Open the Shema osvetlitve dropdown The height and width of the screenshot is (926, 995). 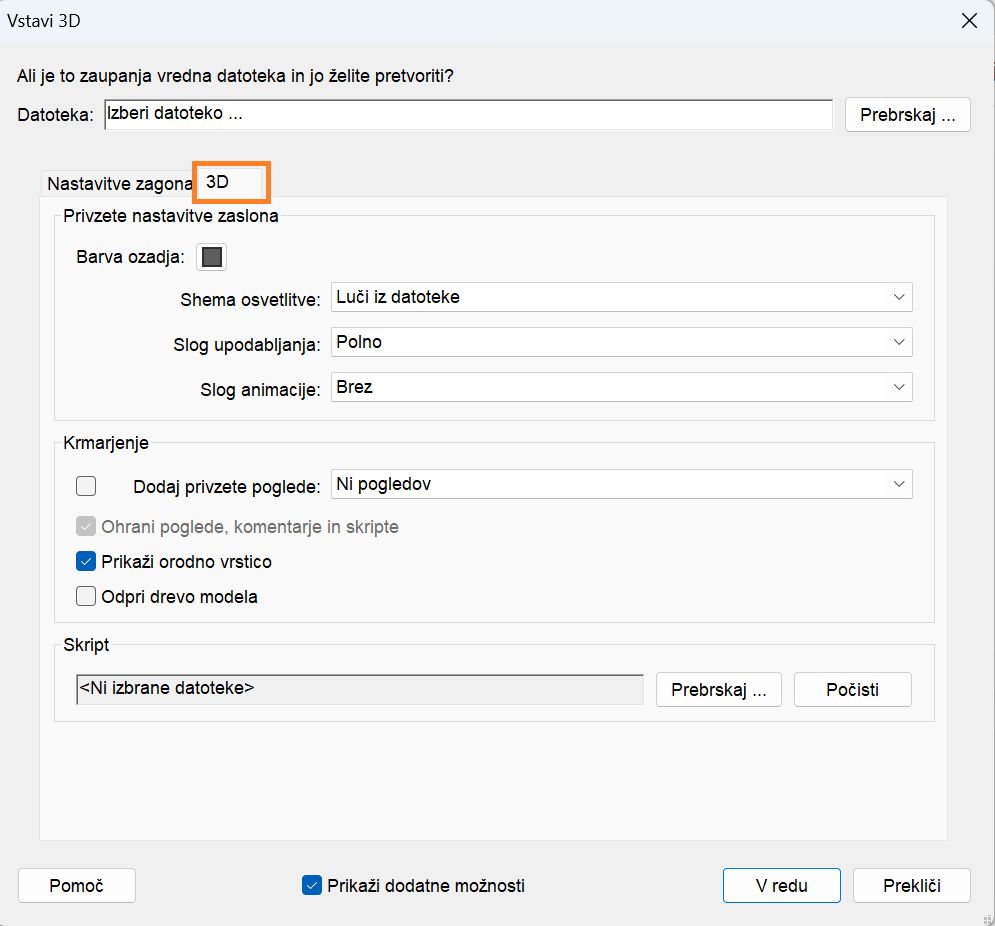621,297
